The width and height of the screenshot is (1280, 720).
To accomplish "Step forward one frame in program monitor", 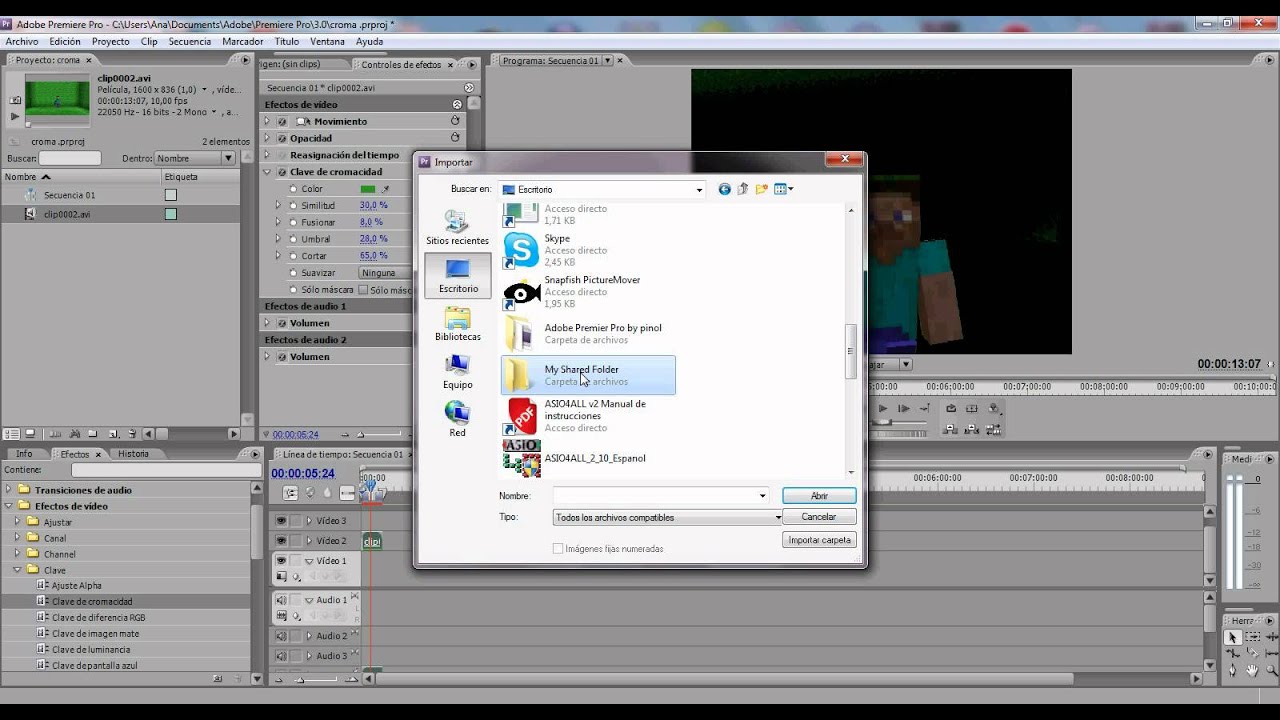I will coord(904,409).
